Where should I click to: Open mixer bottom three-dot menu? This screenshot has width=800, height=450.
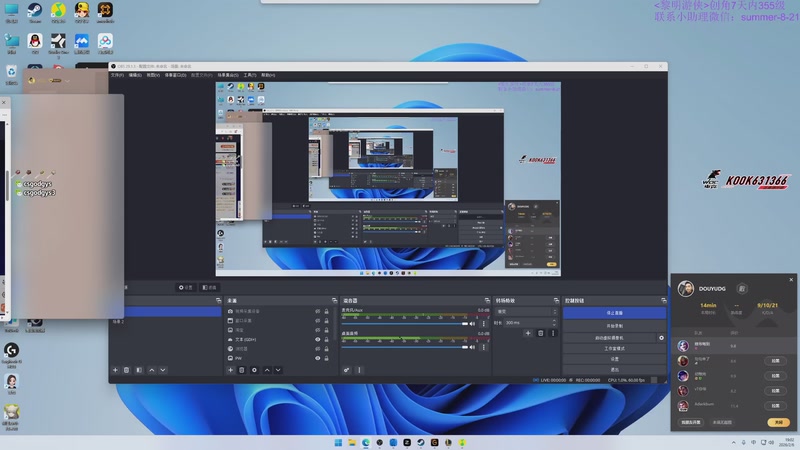[x=359, y=370]
